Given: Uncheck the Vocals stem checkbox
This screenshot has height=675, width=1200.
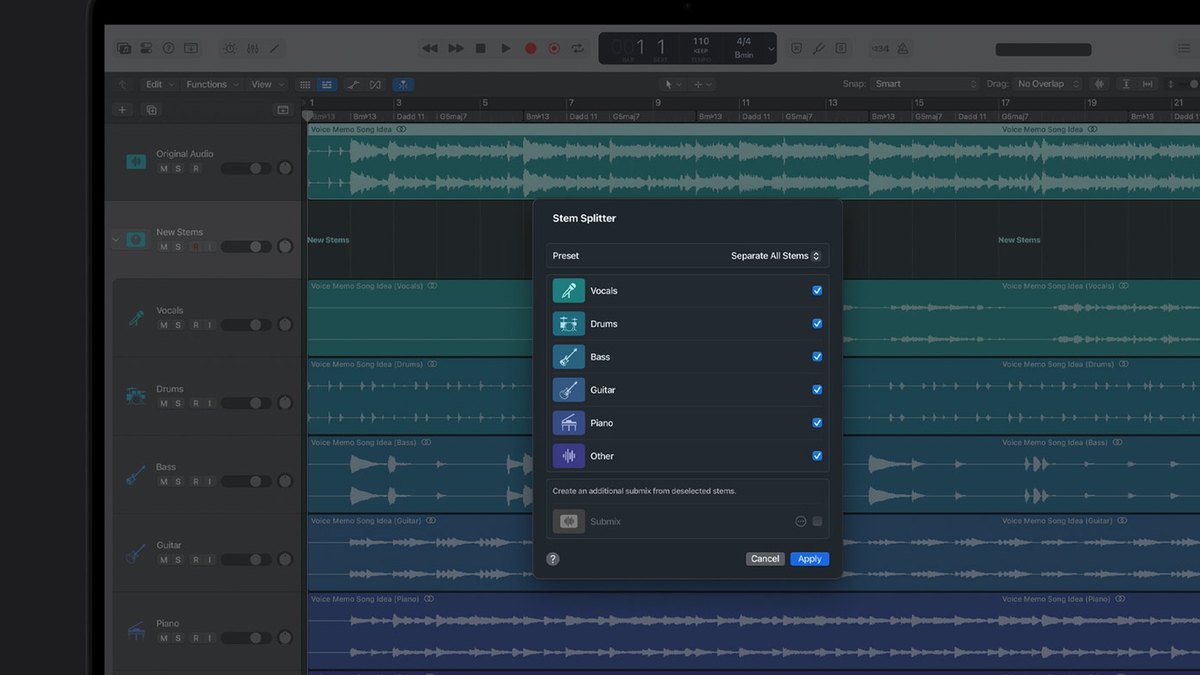Looking at the screenshot, I should coord(817,291).
